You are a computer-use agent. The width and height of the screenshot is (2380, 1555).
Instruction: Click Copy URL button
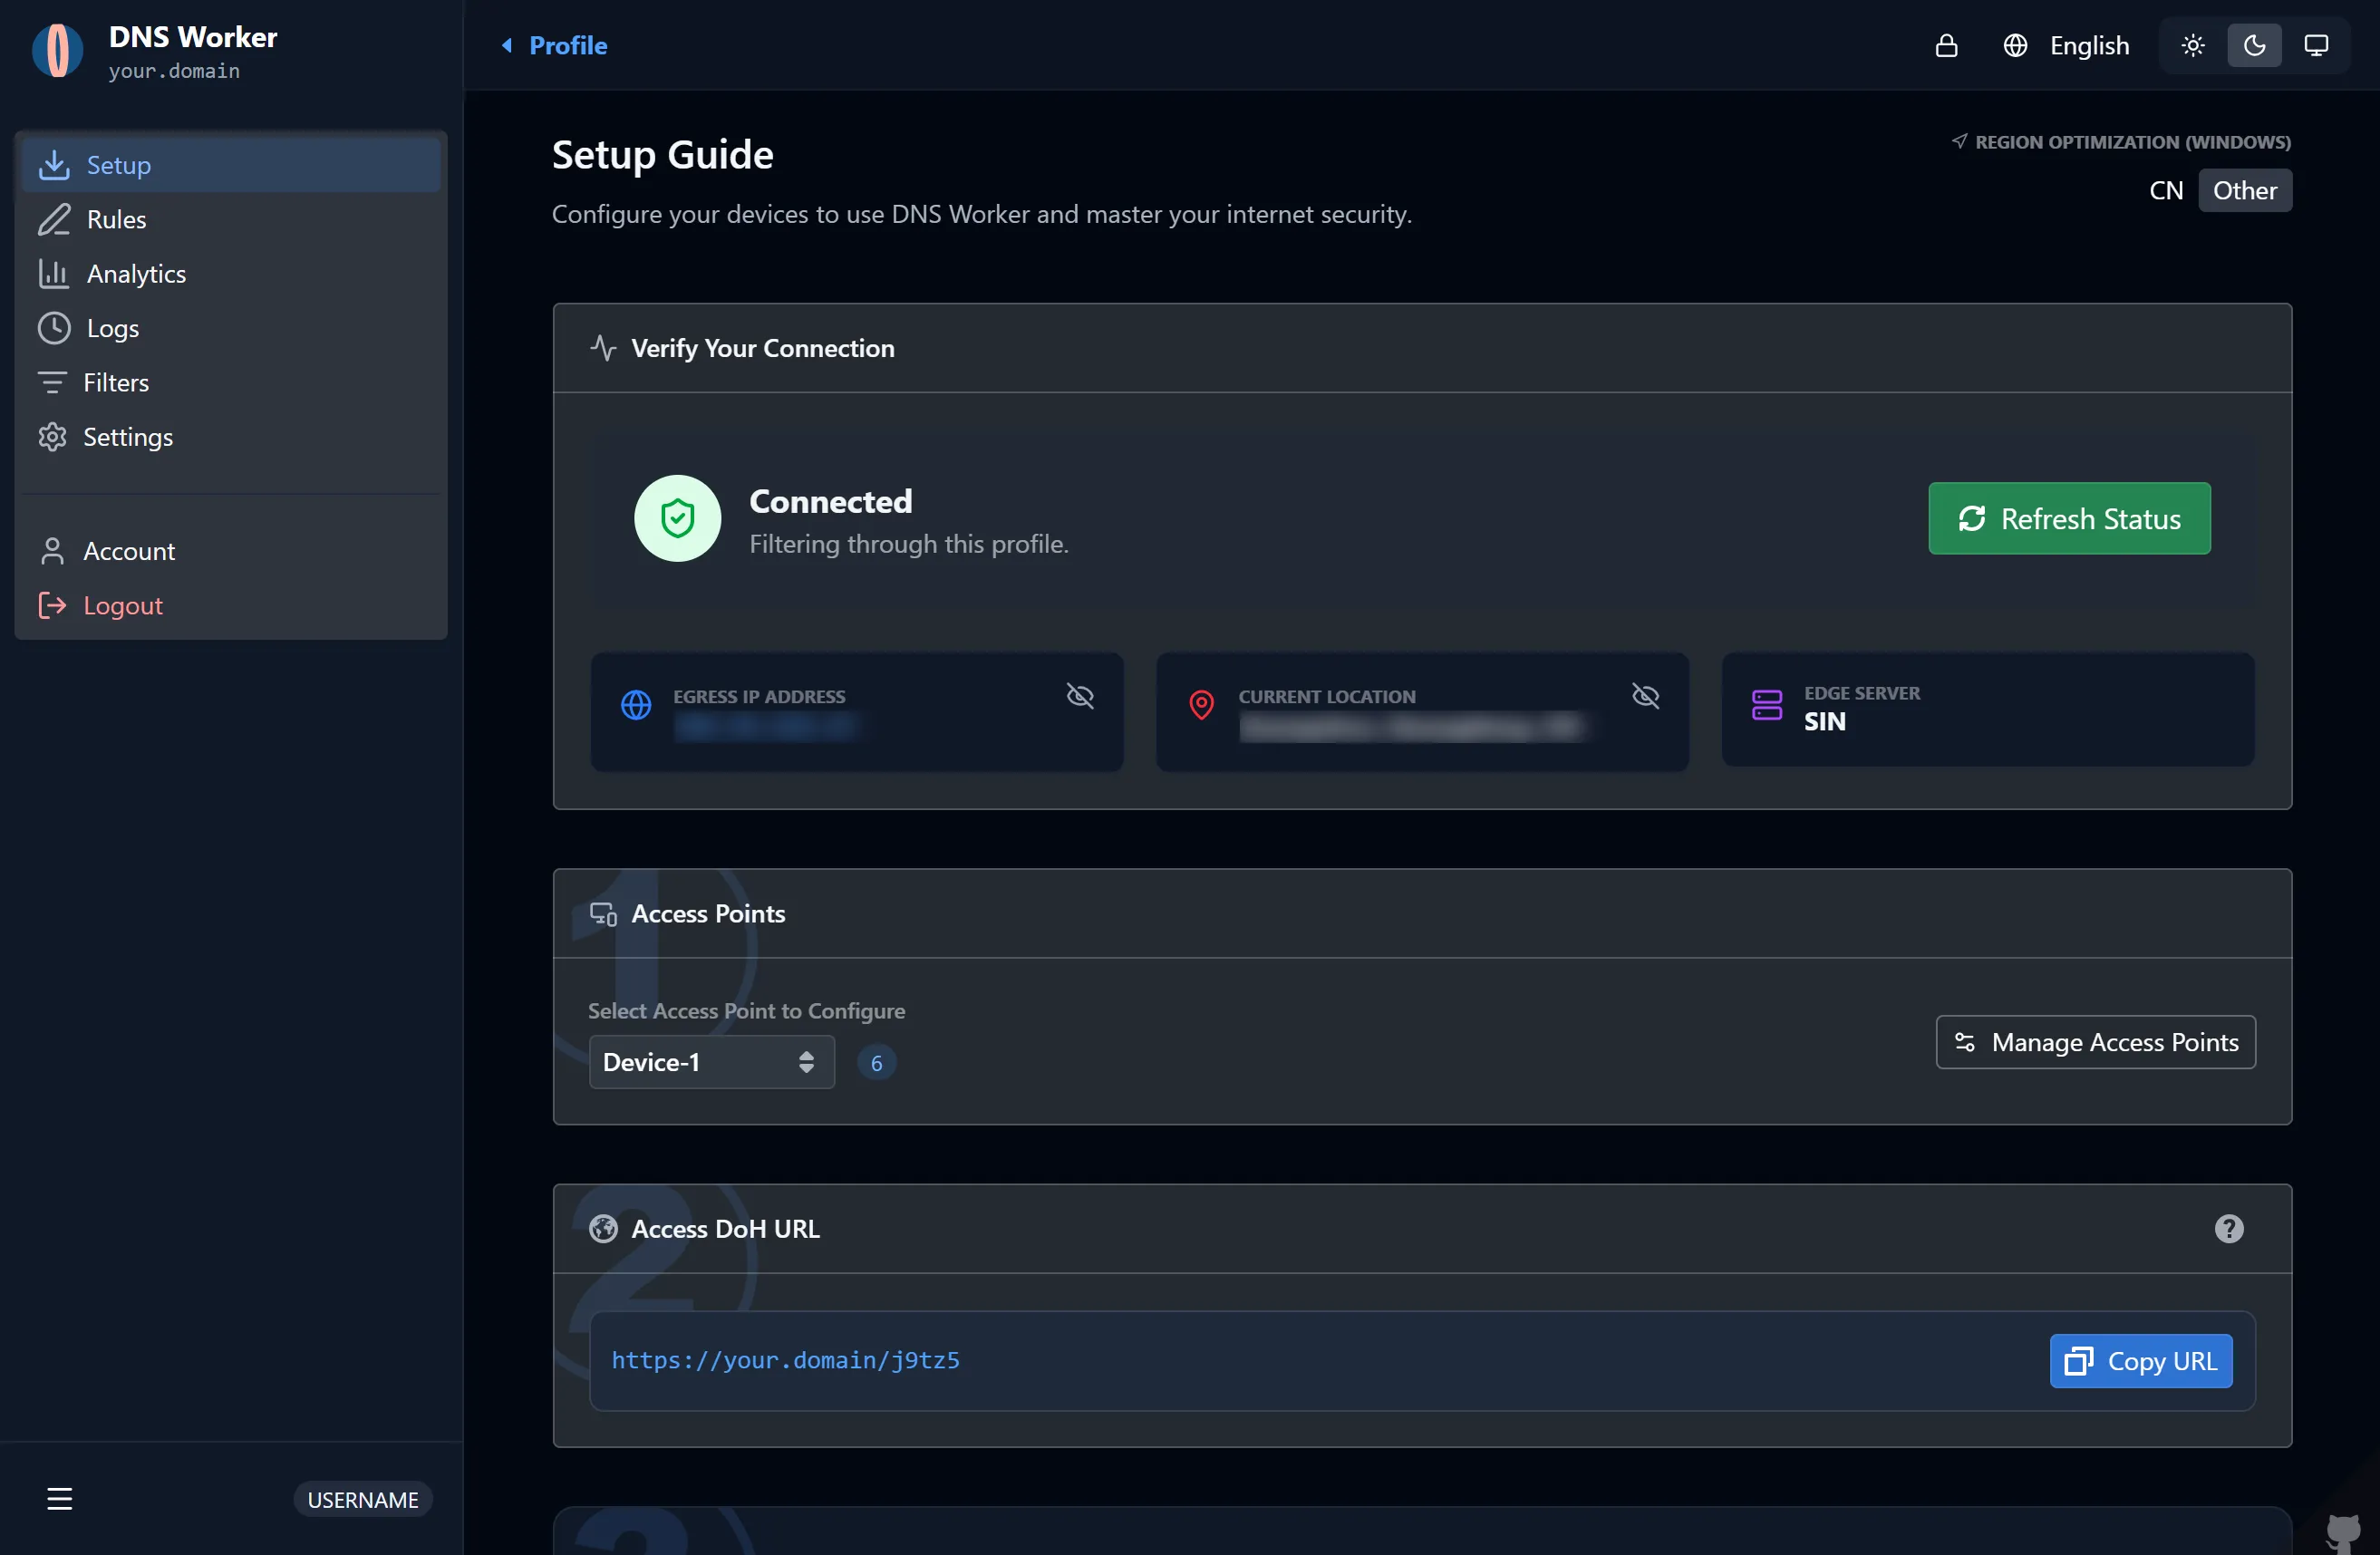pyautogui.click(x=2140, y=1360)
